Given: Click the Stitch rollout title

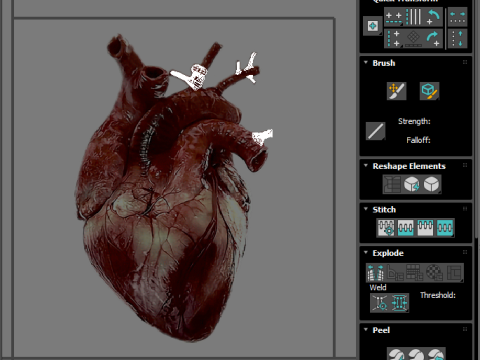Looking at the screenshot, I should coord(384,209).
